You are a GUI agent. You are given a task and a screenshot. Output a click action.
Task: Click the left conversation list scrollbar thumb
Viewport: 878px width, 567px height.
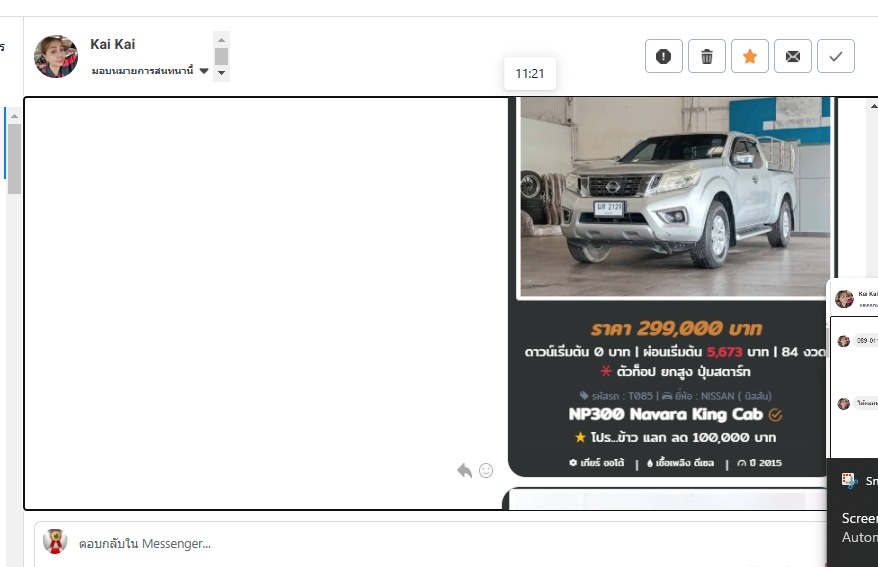tap(15, 159)
